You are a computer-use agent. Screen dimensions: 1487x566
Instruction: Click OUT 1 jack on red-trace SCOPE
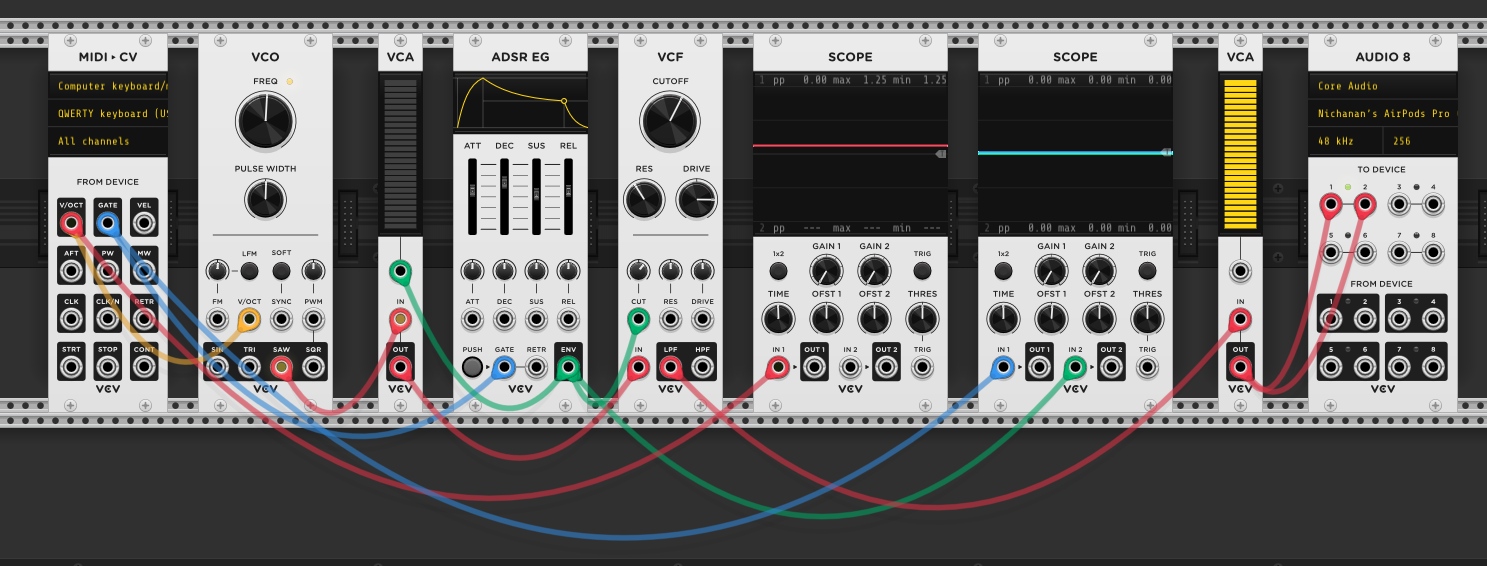(814, 368)
